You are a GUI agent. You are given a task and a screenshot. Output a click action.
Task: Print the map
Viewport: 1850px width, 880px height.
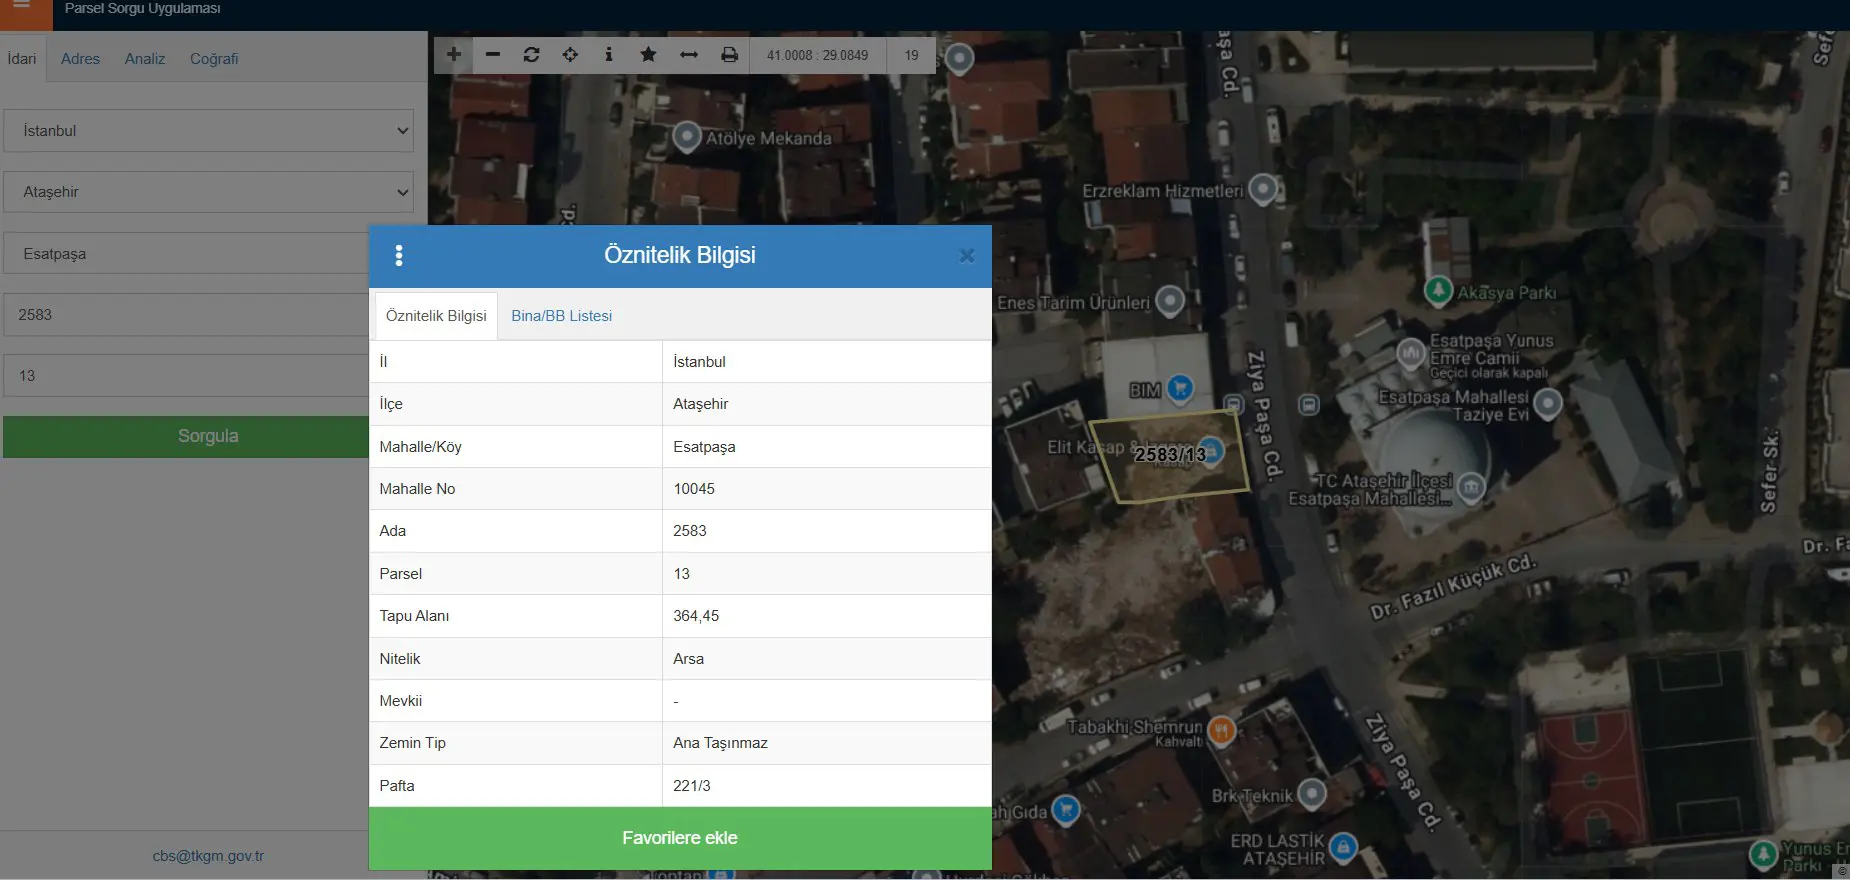pyautogui.click(x=730, y=55)
